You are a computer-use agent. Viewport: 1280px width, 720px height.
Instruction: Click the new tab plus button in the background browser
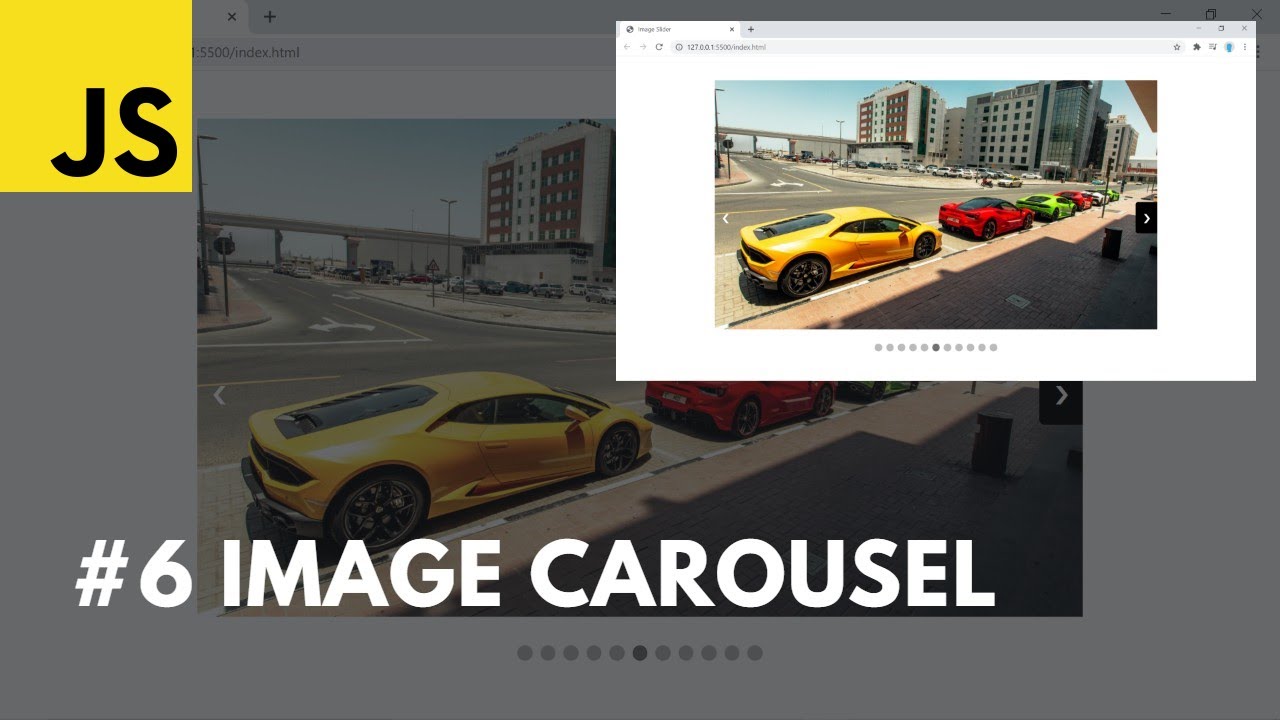point(269,17)
